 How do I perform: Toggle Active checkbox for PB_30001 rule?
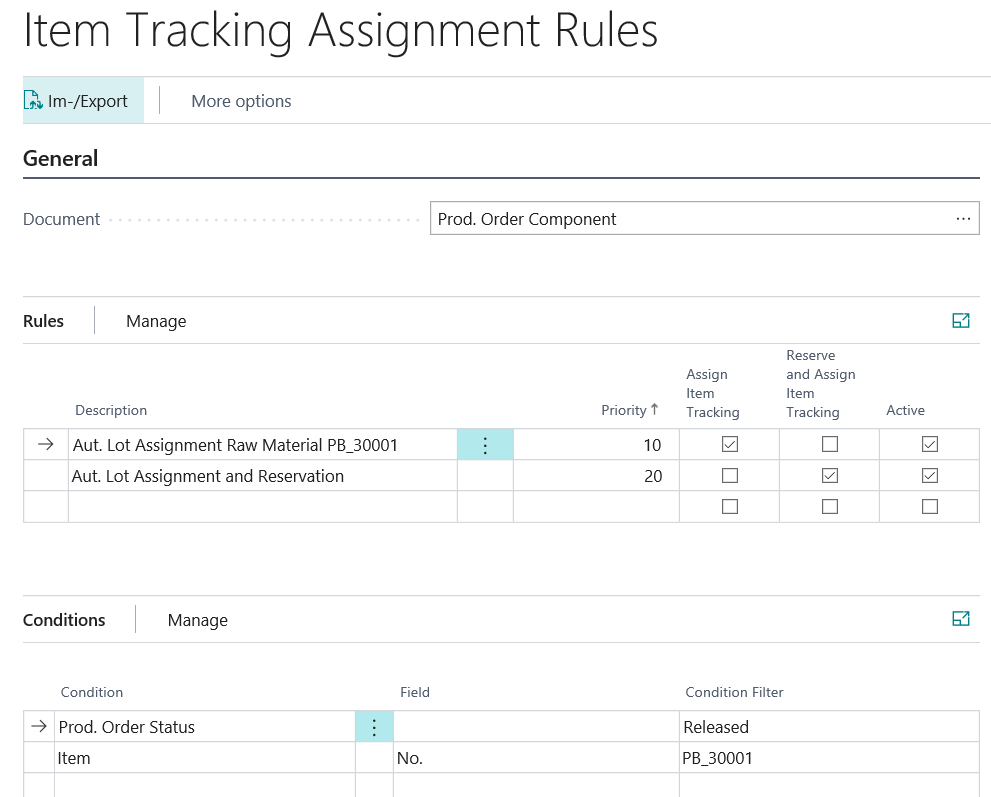click(x=930, y=444)
